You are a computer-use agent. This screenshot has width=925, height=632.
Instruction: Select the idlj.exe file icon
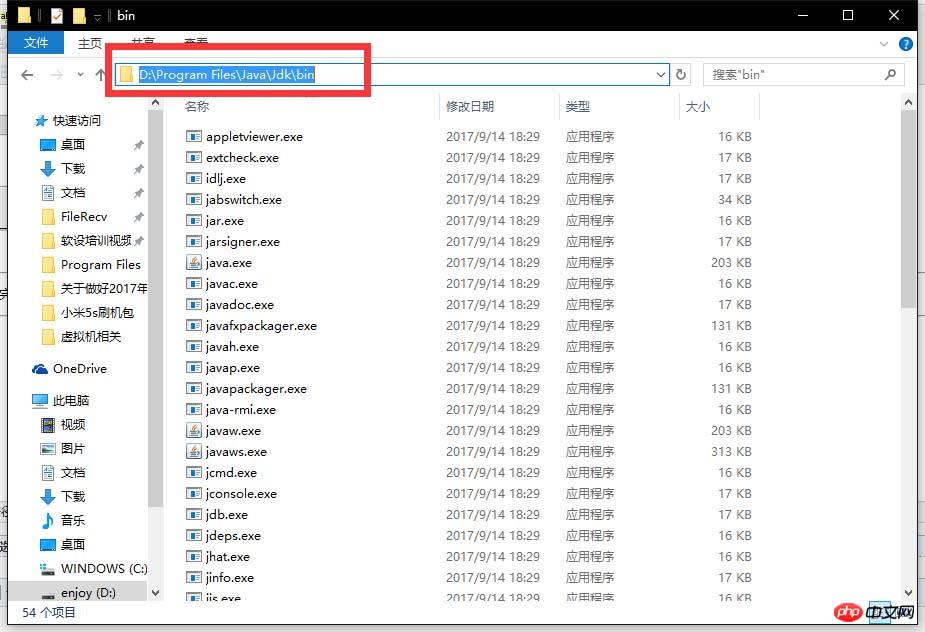tap(193, 178)
